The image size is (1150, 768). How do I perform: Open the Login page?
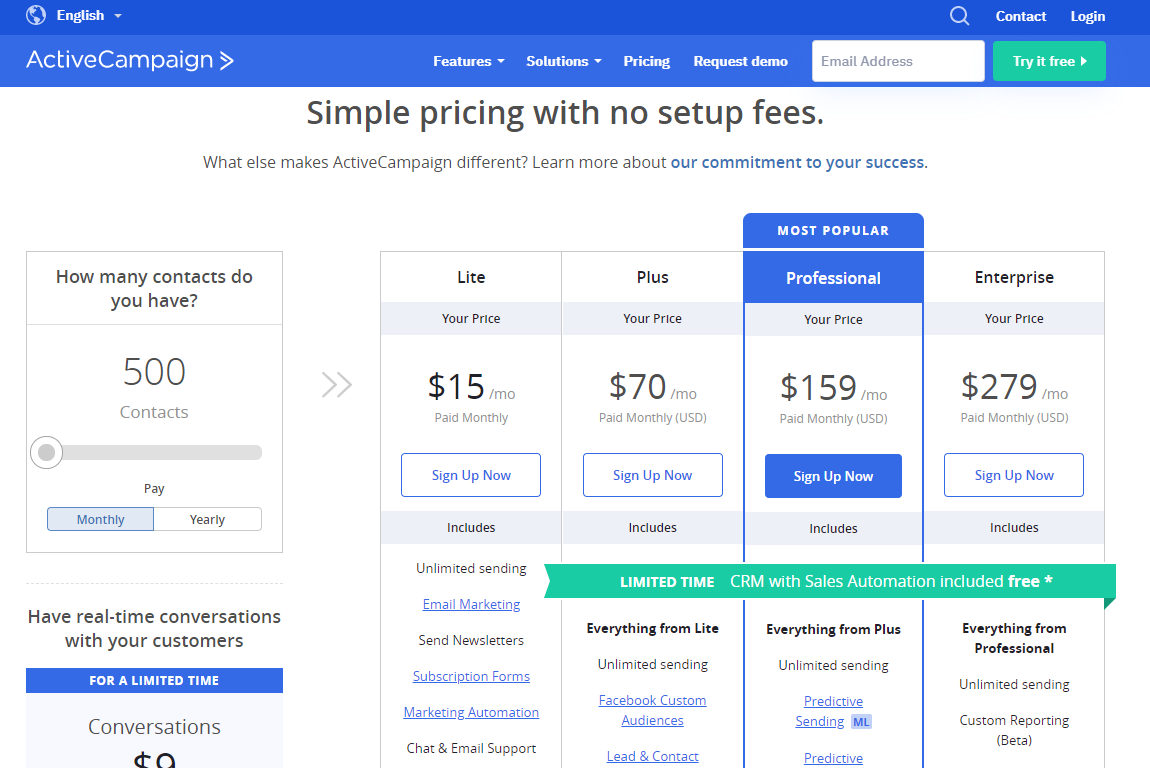pyautogui.click(x=1087, y=16)
